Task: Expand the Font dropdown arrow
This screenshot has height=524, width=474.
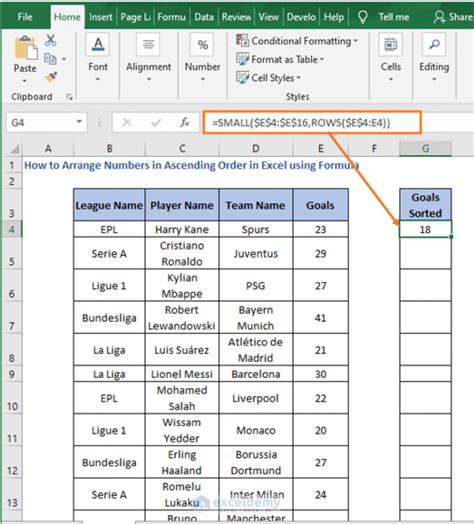Action: coord(98,80)
